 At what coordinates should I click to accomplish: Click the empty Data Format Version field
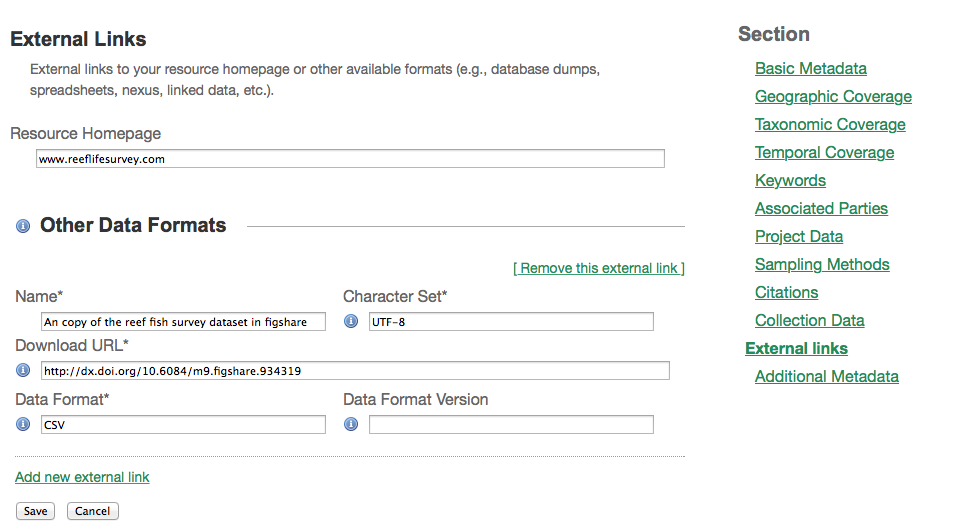(x=511, y=425)
